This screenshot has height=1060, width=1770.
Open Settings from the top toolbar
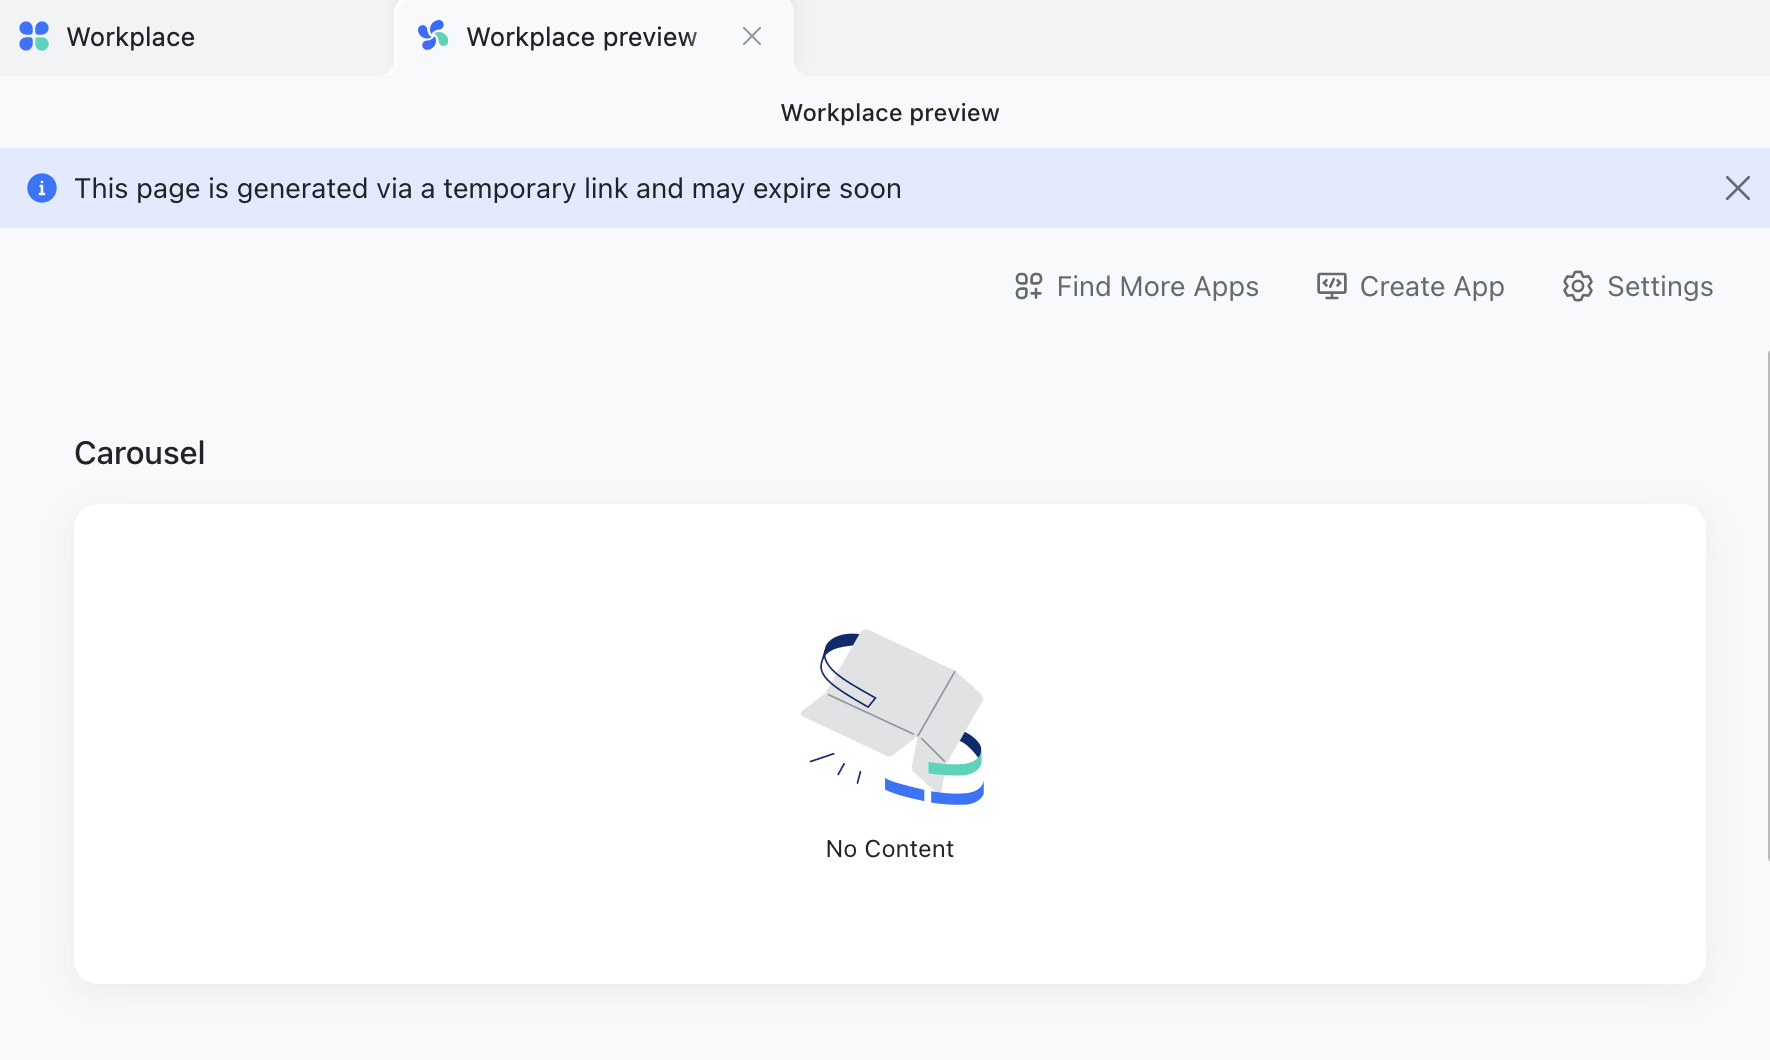pyautogui.click(x=1659, y=286)
